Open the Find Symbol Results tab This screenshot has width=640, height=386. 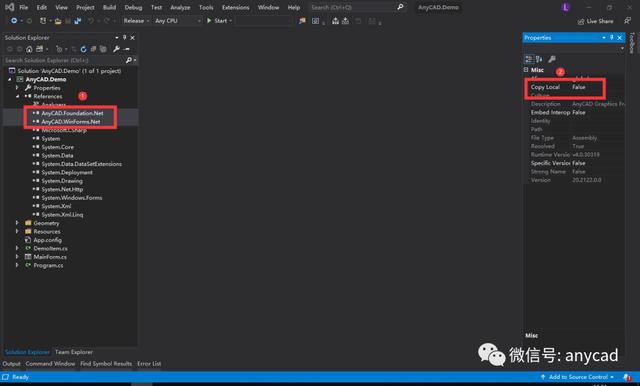point(106,364)
